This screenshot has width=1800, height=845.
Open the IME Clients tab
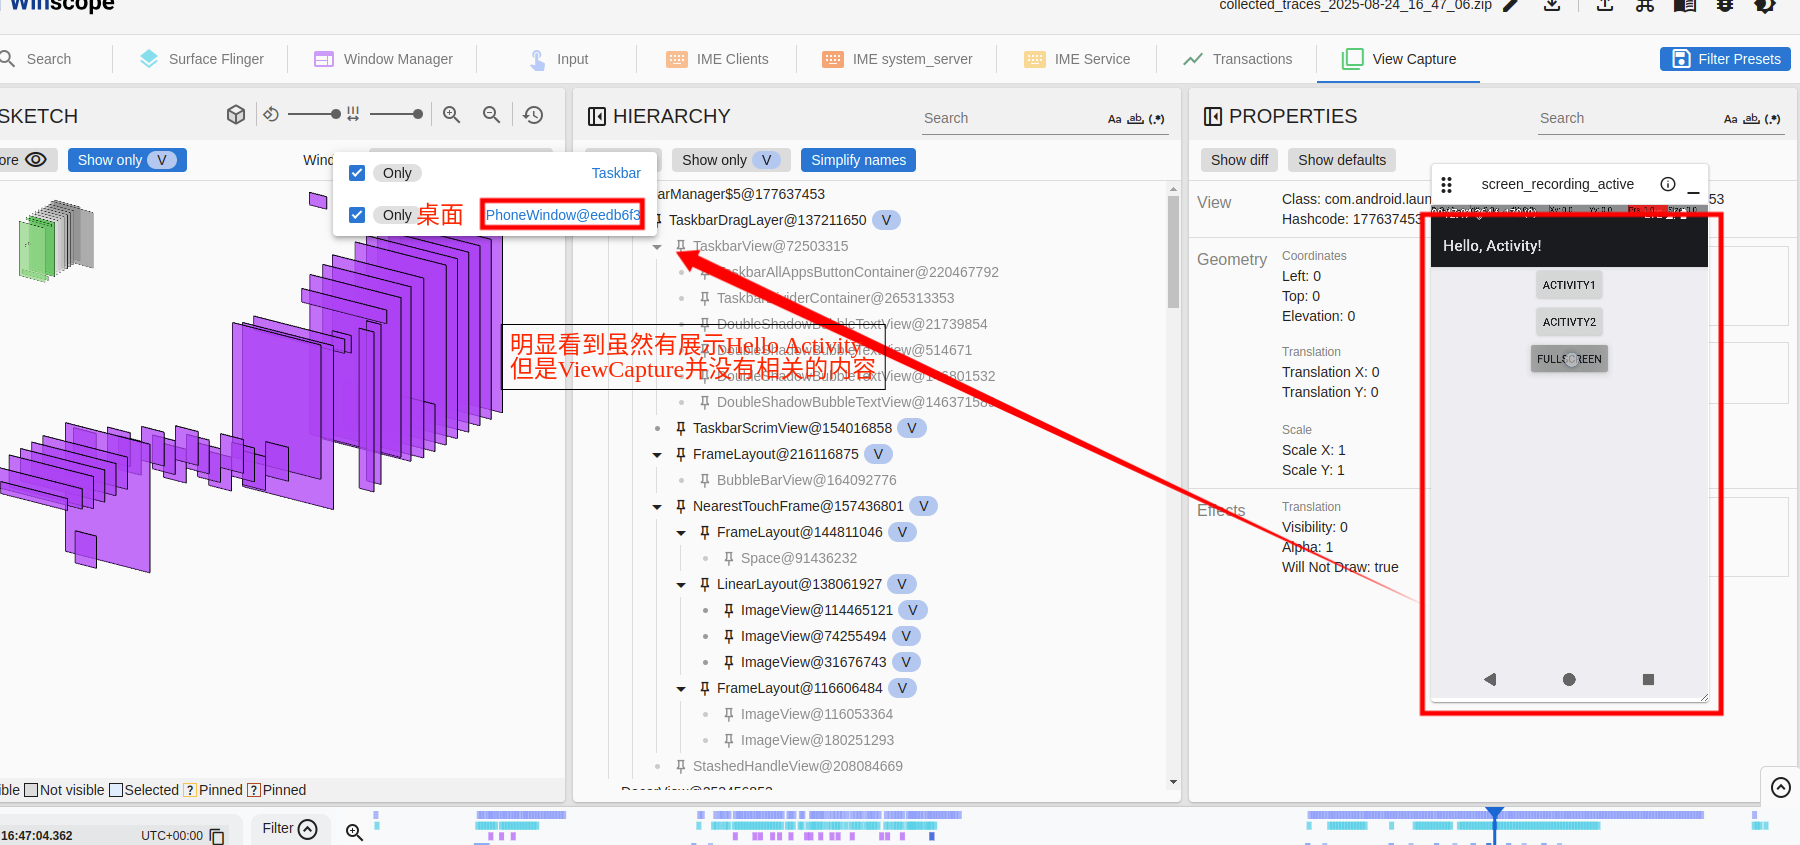pos(718,59)
